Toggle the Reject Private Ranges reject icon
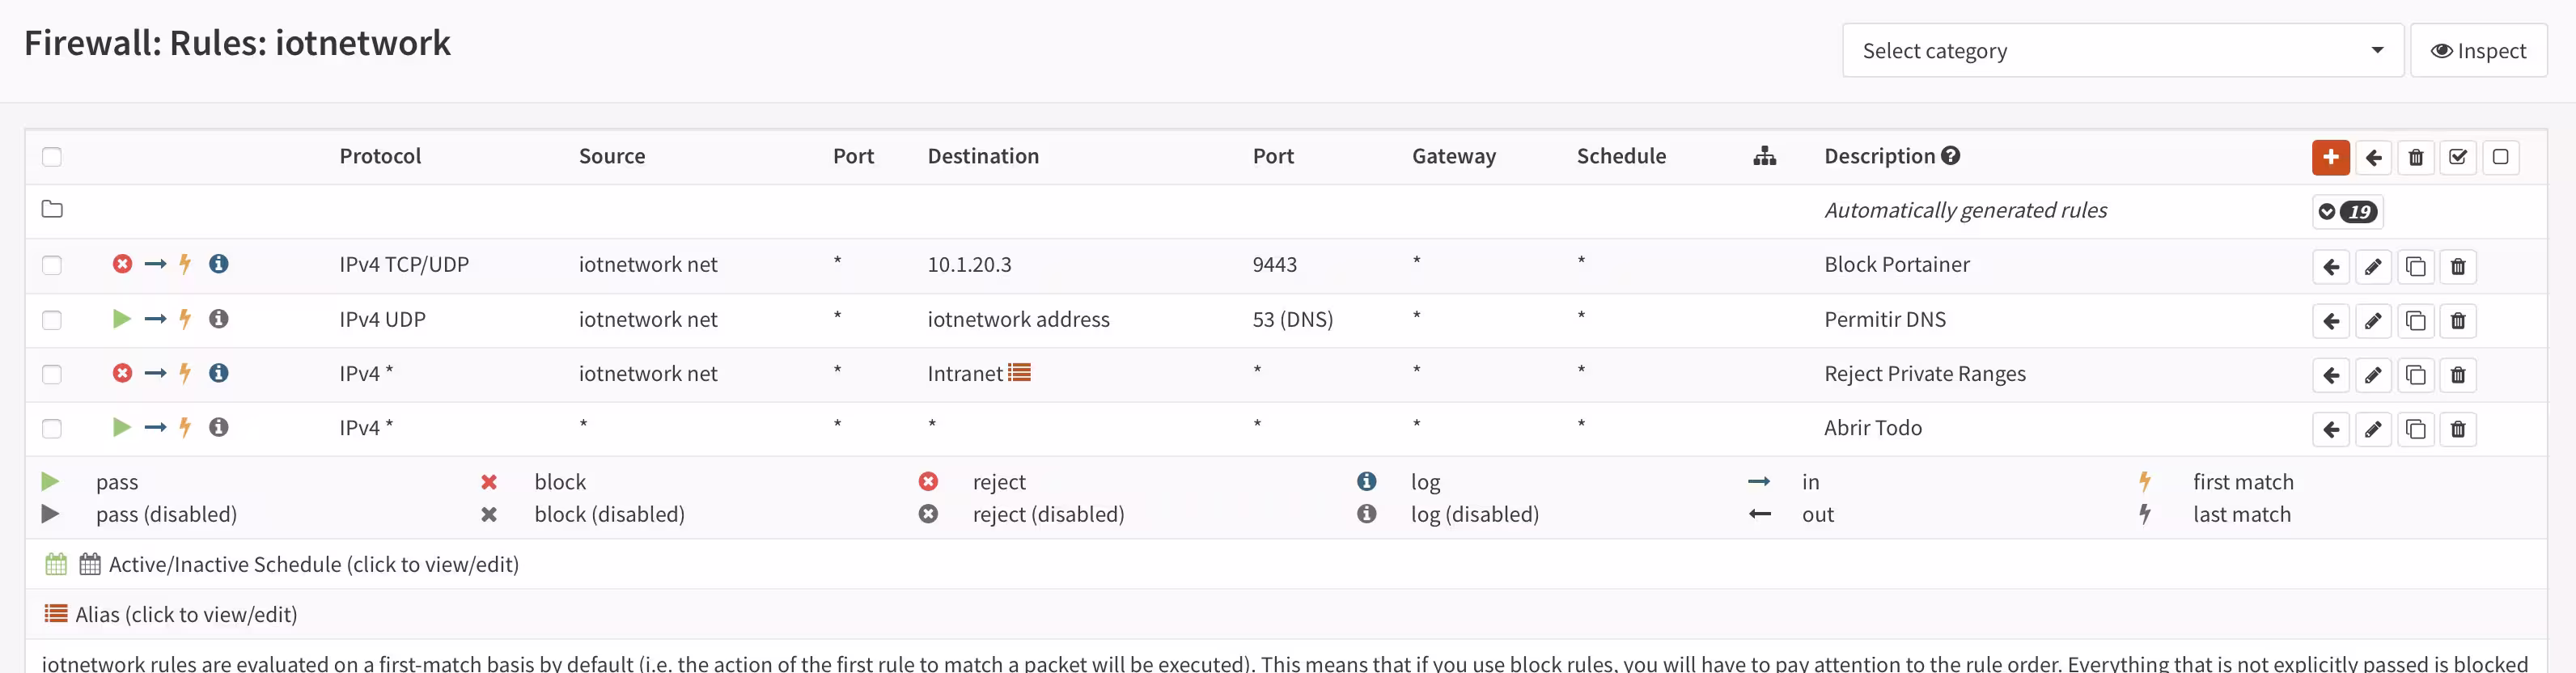2576x673 pixels. click(122, 373)
